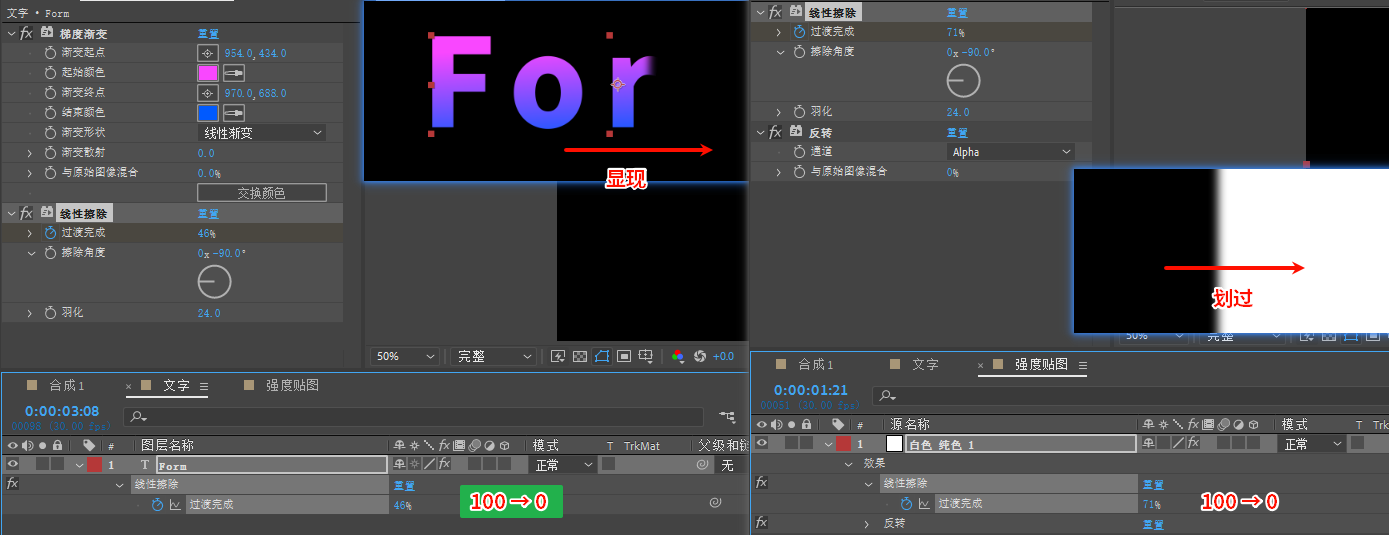Switch to 文字 tab in right timeline

click(925, 365)
